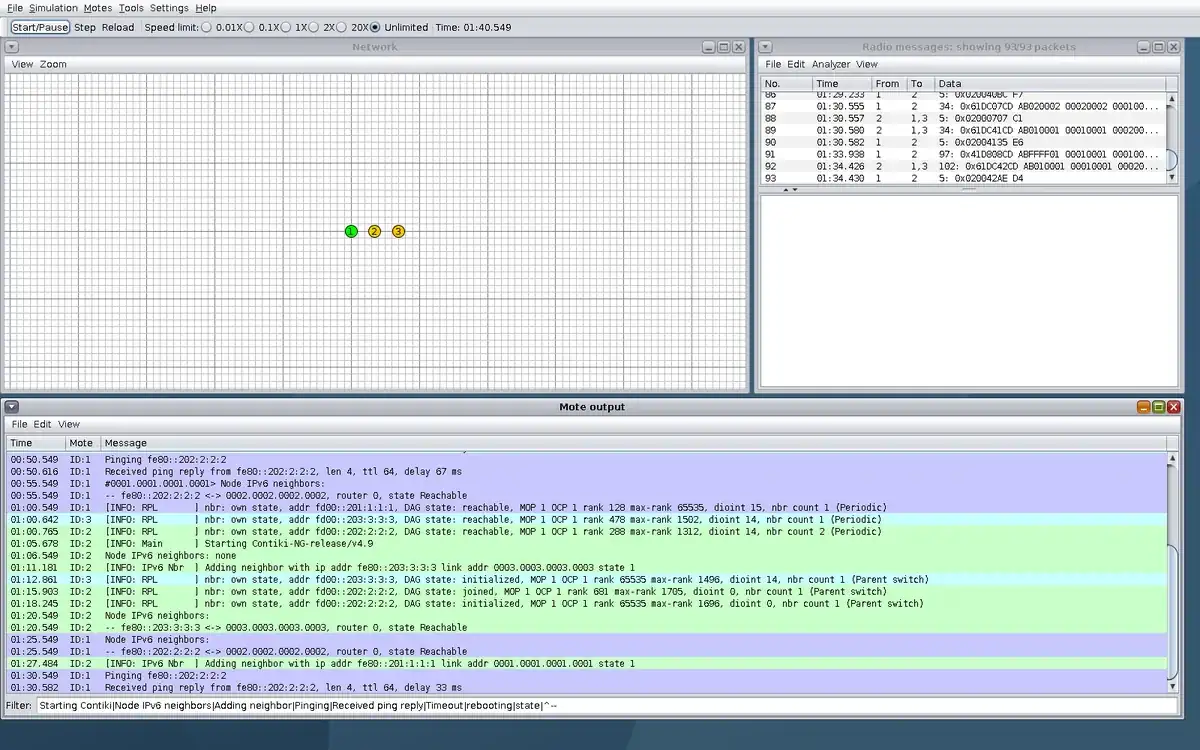1200x750 pixels.
Task: Select radio packet 93 at 01:34.430
Action: (963, 178)
